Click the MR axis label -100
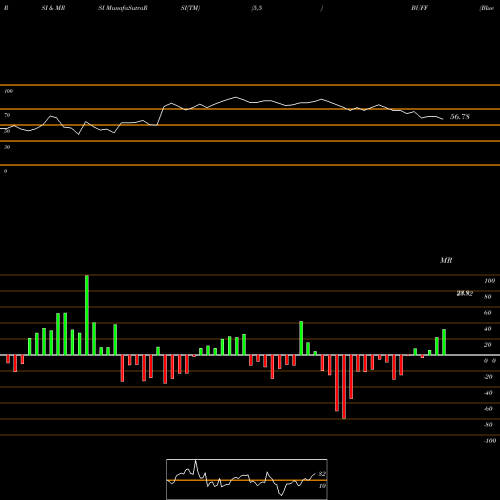The height and width of the screenshot is (500, 500). coord(490,441)
